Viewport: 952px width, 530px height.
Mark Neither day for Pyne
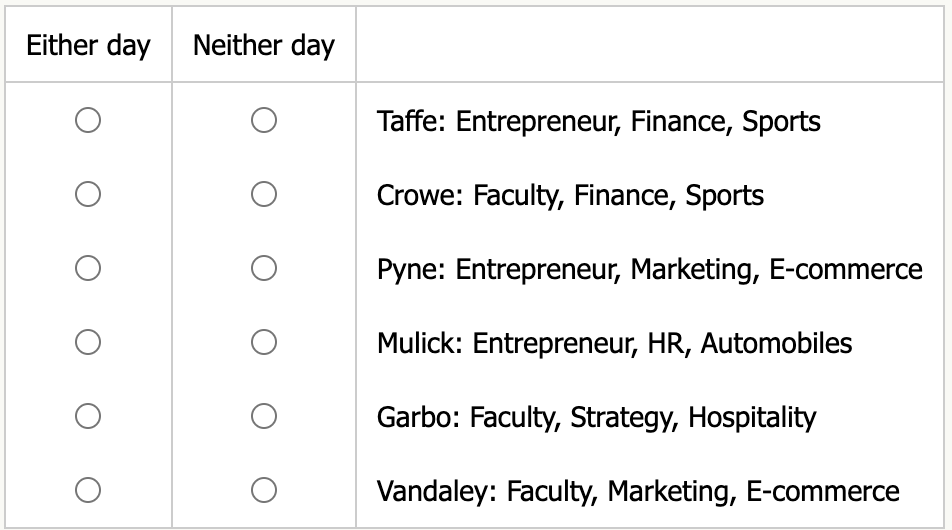(x=264, y=269)
